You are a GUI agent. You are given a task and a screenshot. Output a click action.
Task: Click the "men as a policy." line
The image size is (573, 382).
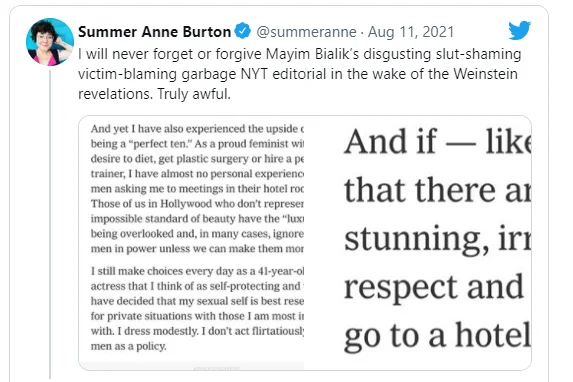click(x=129, y=346)
